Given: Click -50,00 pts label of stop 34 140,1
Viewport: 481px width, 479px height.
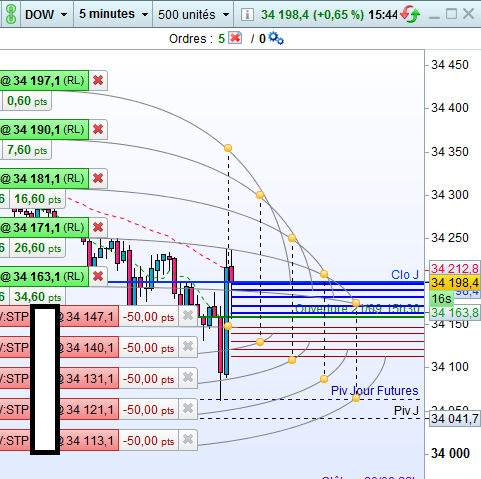Looking at the screenshot, I should 149,348.
